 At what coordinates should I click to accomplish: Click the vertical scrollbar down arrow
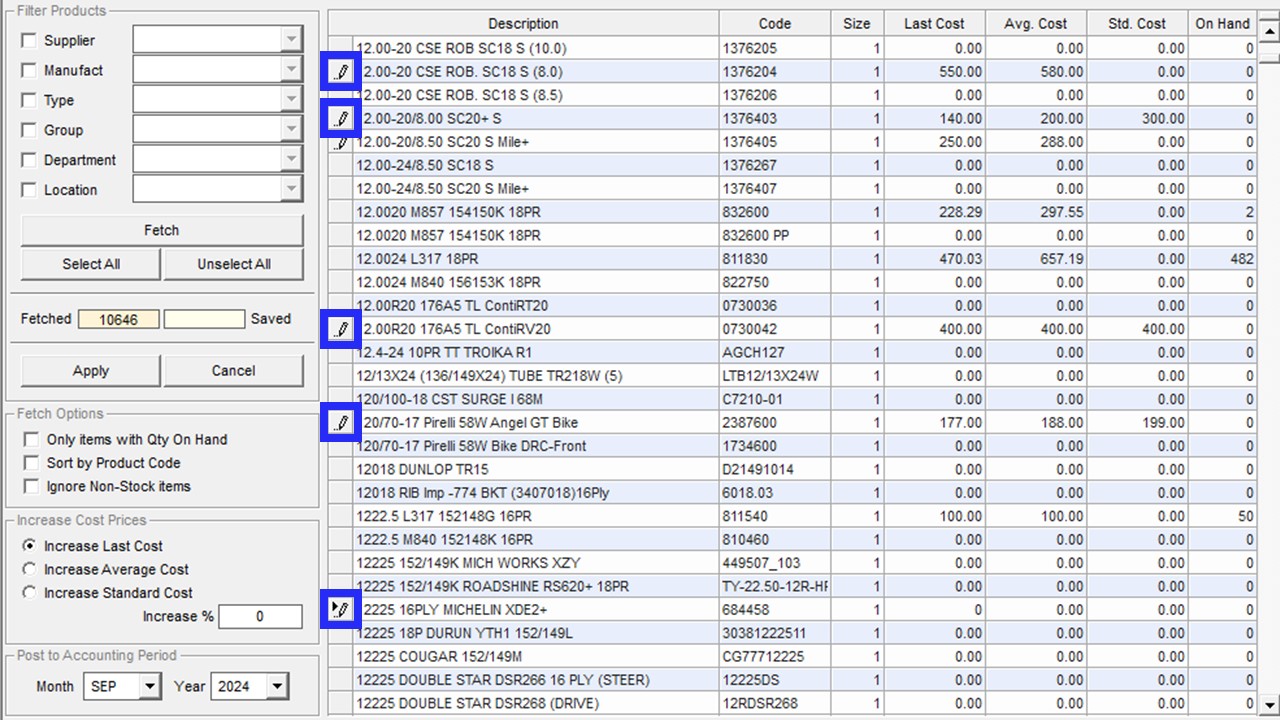click(1268, 705)
